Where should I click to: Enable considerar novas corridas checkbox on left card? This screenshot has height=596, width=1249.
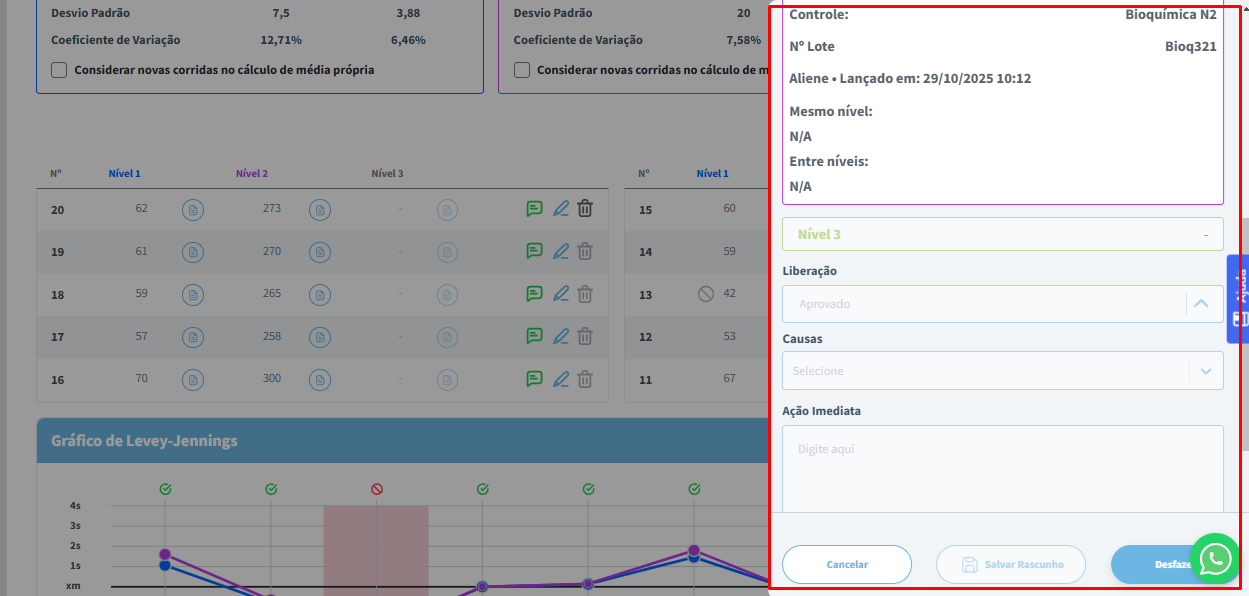(59, 70)
